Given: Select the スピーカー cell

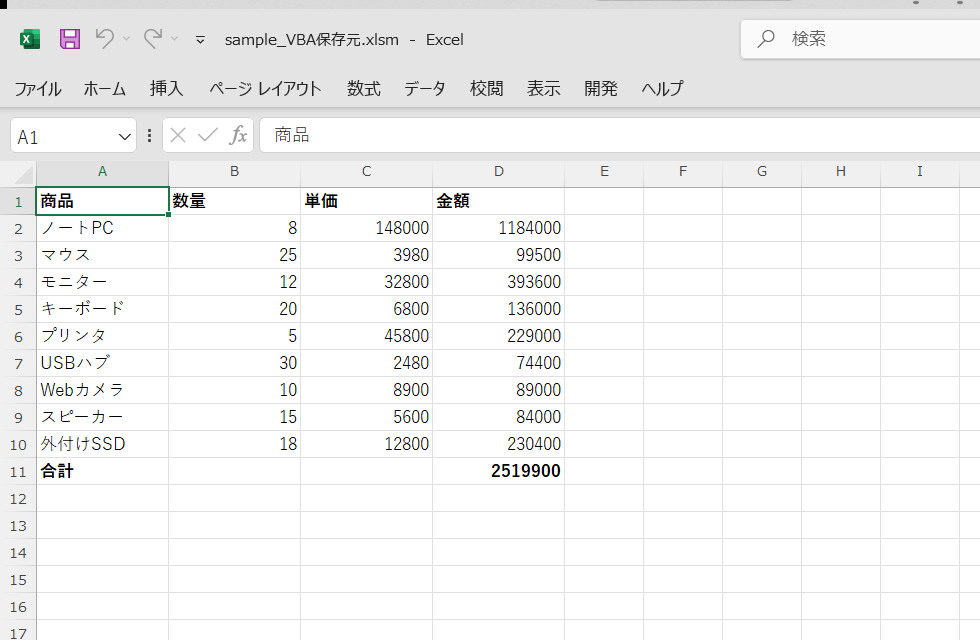Looking at the screenshot, I should (x=102, y=417).
